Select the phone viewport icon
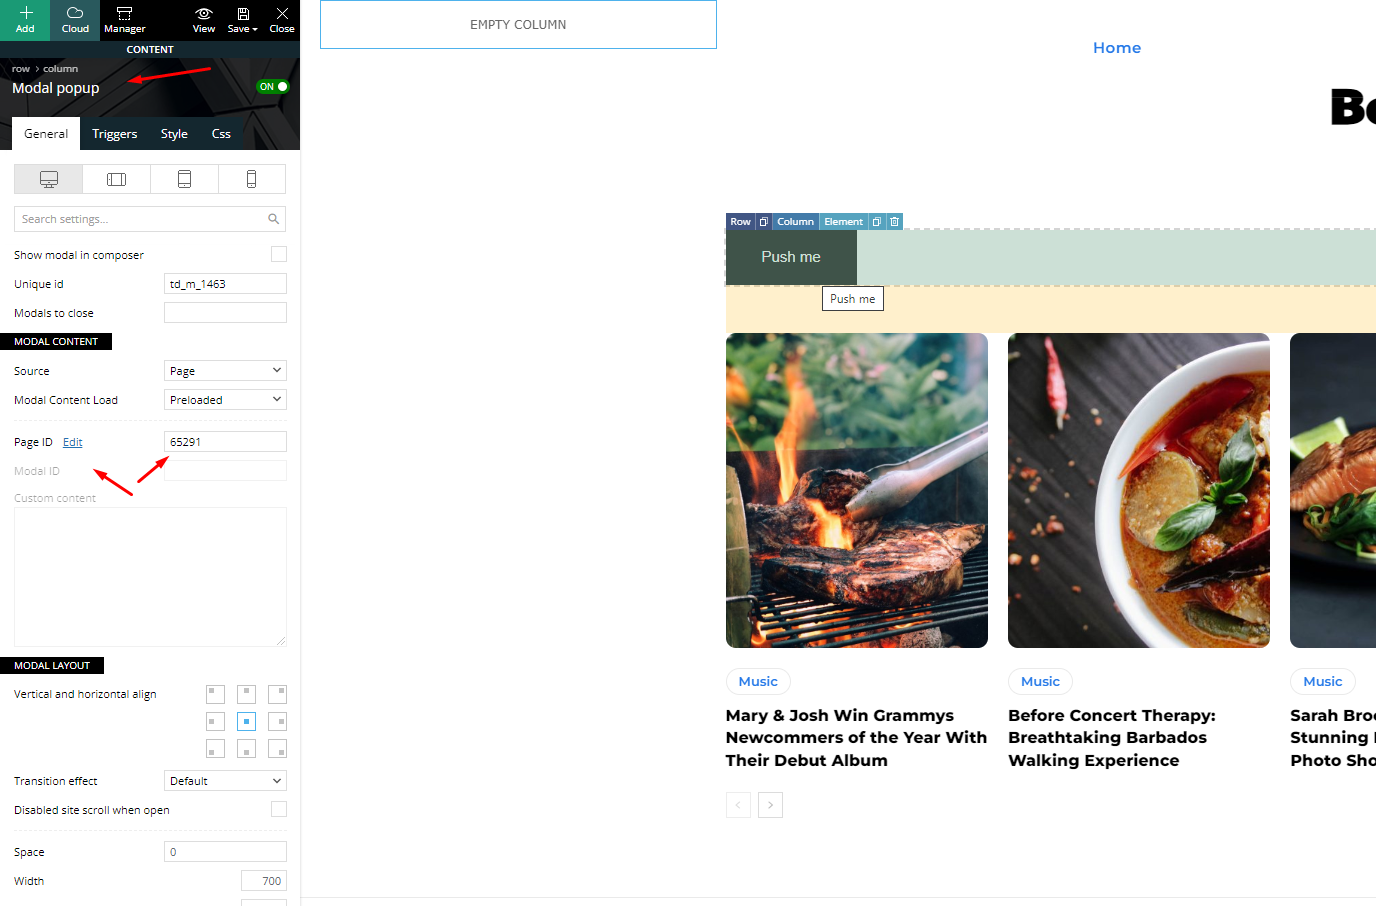This screenshot has height=906, width=1376. 252,179
